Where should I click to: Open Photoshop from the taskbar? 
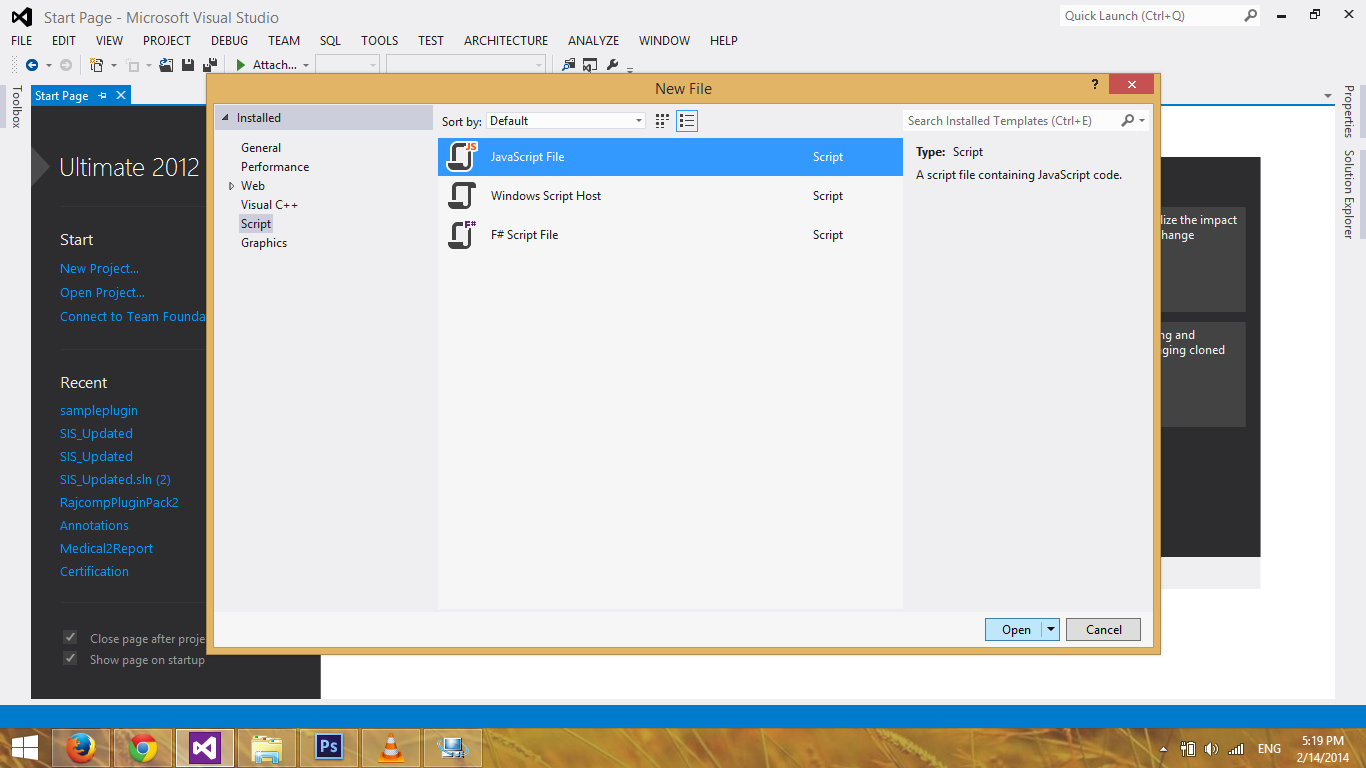click(329, 748)
